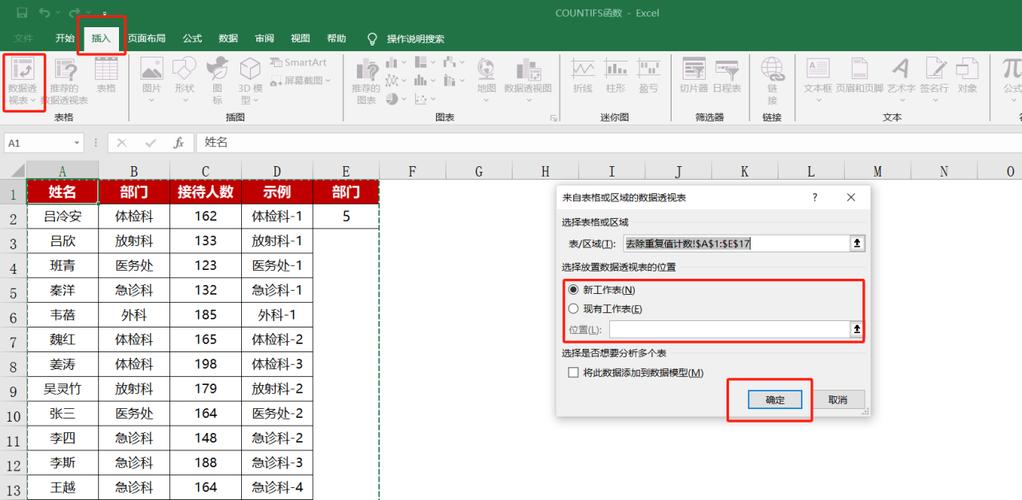The height and width of the screenshot is (500, 1022).
Task: Switch to the Home (开始) tab
Action: tap(65, 38)
